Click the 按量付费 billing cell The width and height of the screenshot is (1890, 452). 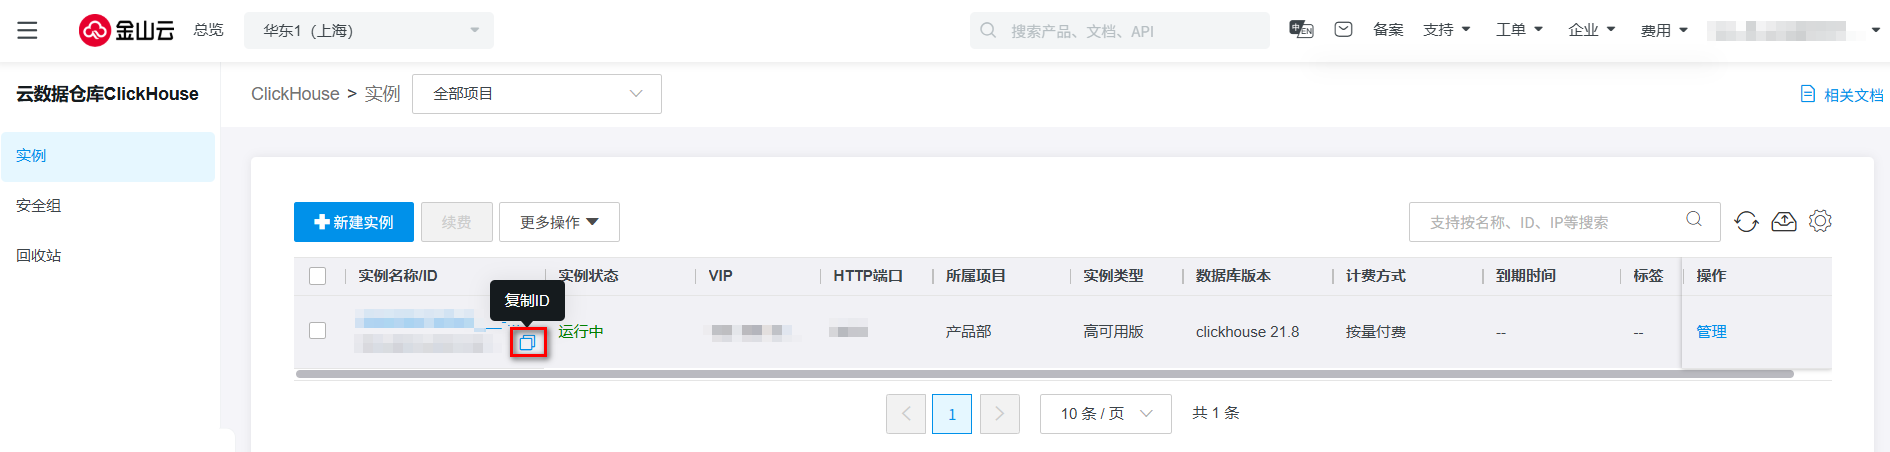point(1376,331)
